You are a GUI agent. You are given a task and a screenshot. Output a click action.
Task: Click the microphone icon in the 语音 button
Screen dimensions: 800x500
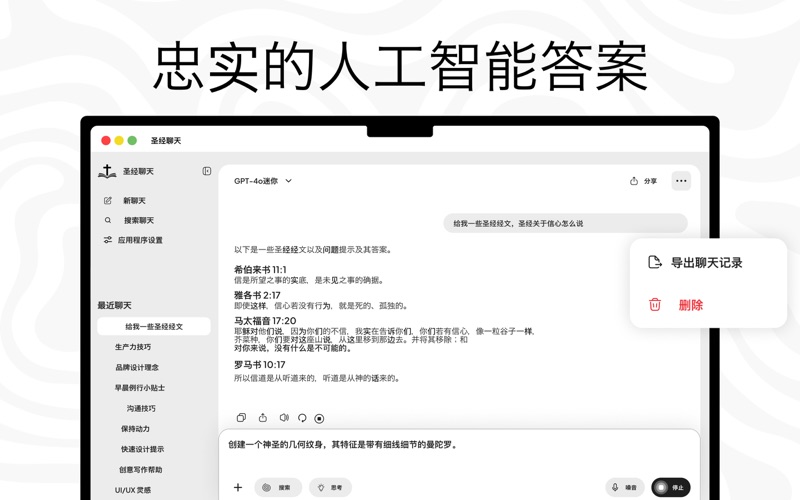[x=615, y=487]
